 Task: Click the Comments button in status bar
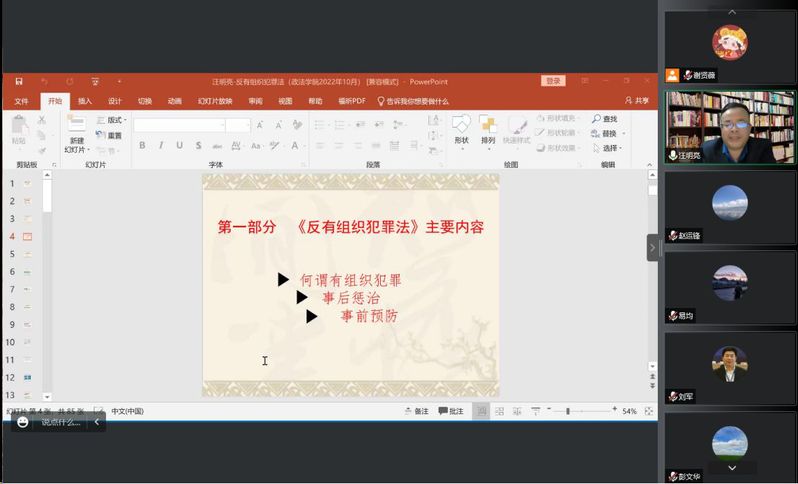pyautogui.click(x=451, y=411)
